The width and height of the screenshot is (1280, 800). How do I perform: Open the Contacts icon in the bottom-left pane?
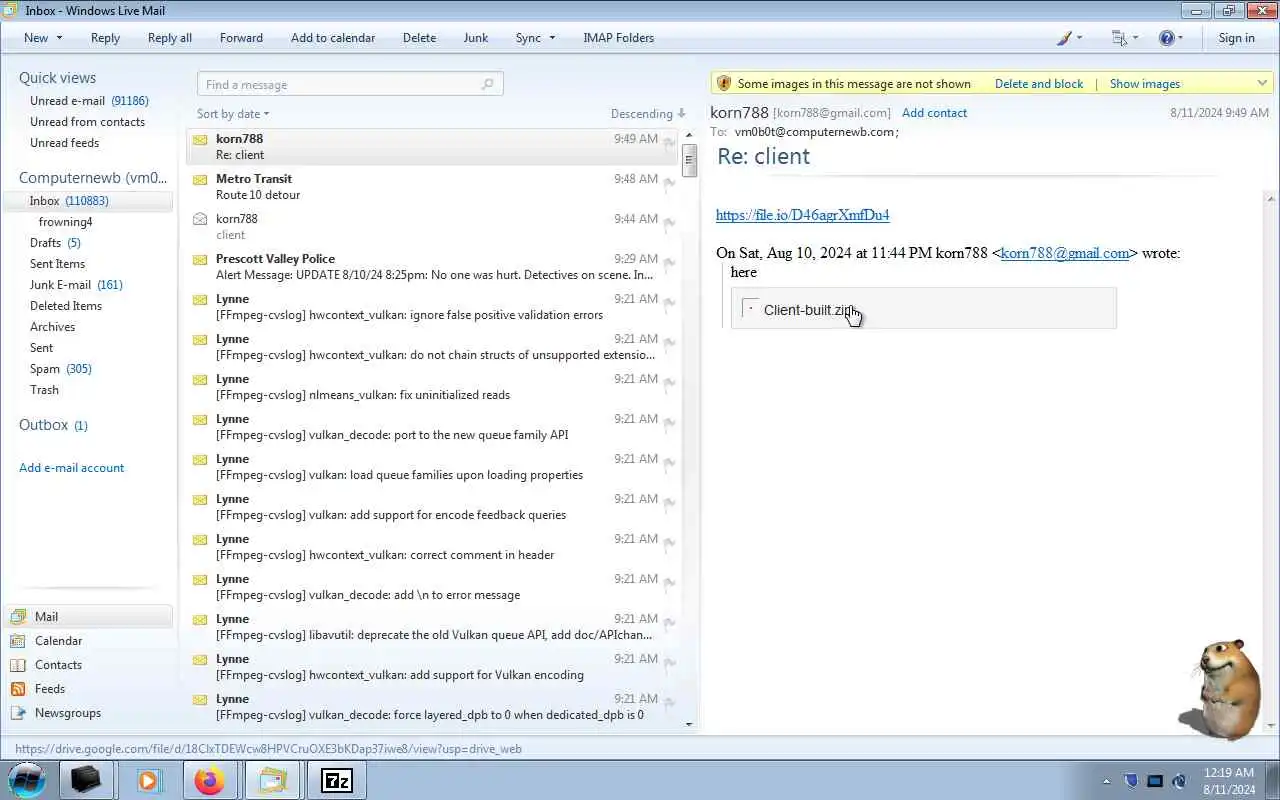click(17, 665)
